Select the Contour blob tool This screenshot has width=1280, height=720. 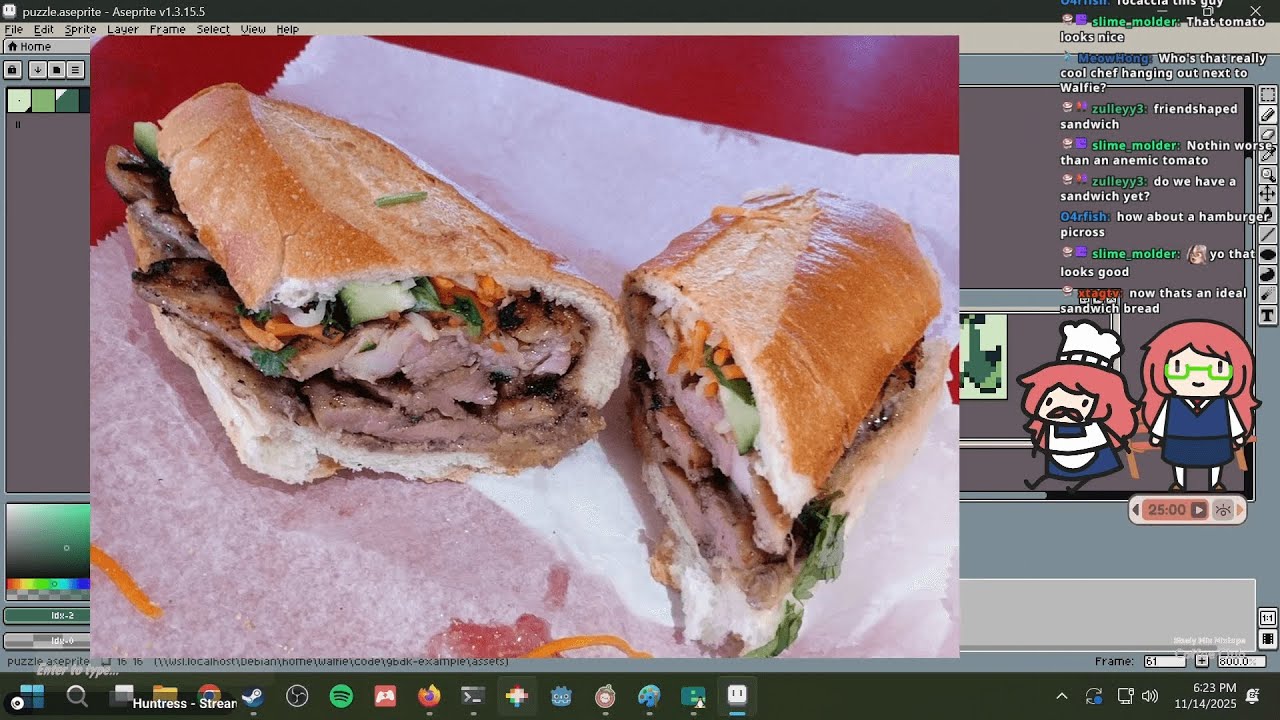(1267, 275)
